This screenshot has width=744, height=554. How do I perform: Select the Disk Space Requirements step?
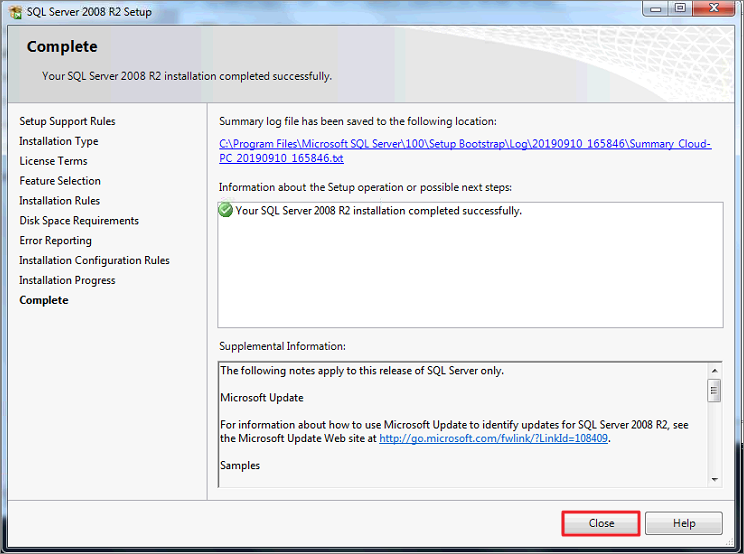point(79,221)
